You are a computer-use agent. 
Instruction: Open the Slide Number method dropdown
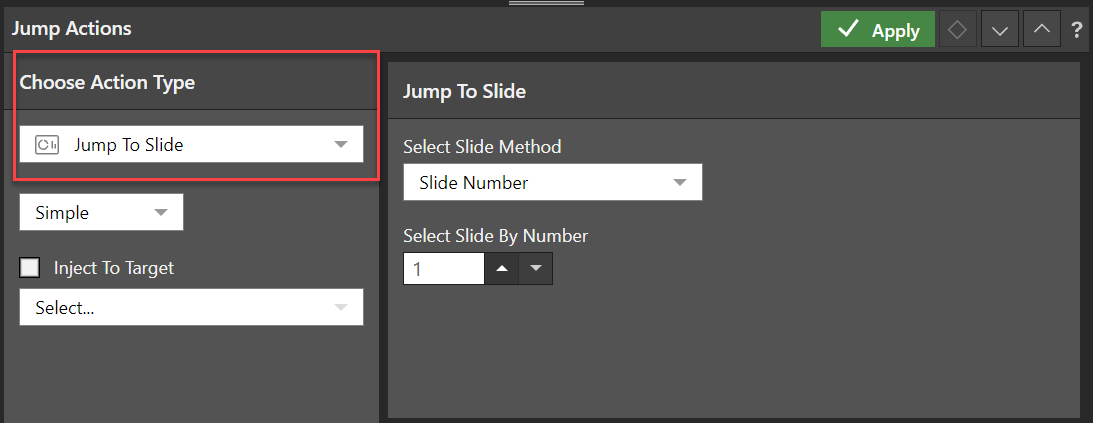(552, 183)
